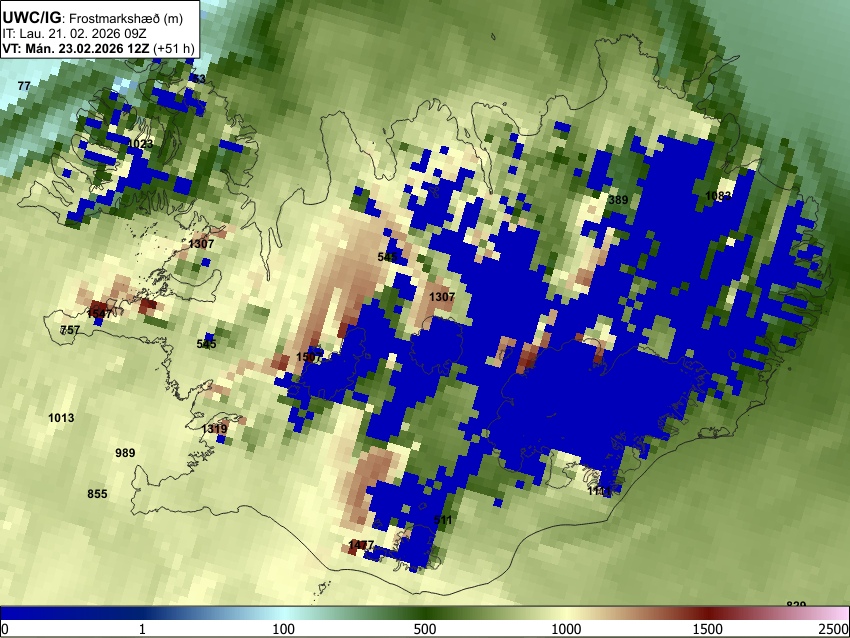Click the map value "855"

98,494
